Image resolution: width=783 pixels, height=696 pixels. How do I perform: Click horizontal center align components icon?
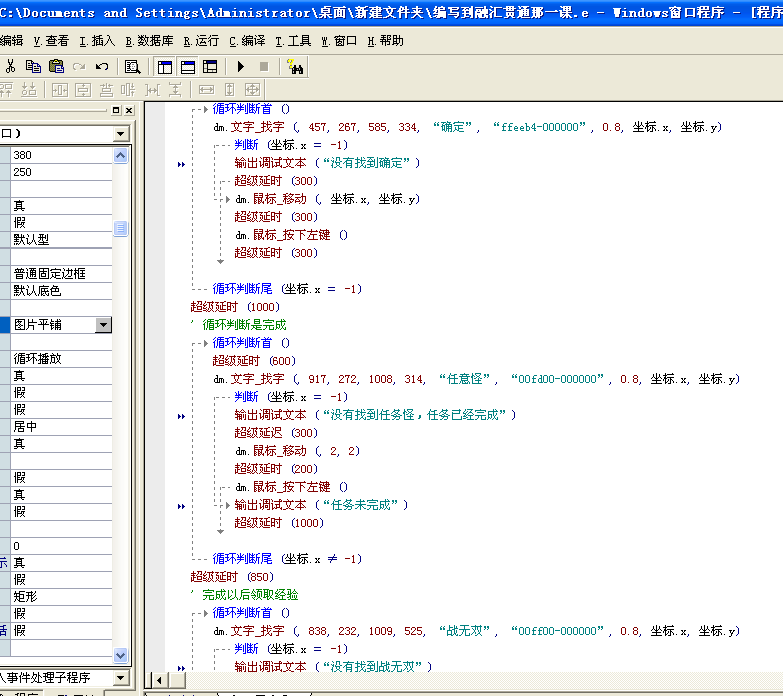(106, 90)
